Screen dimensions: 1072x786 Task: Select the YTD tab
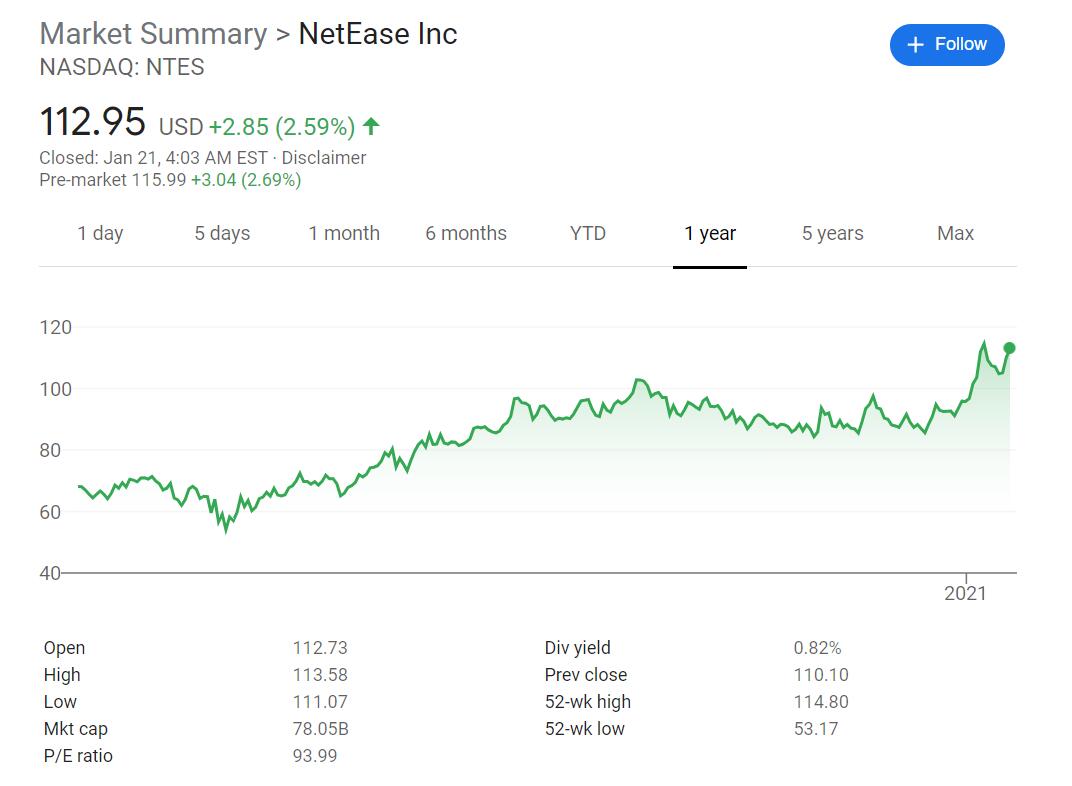588,234
